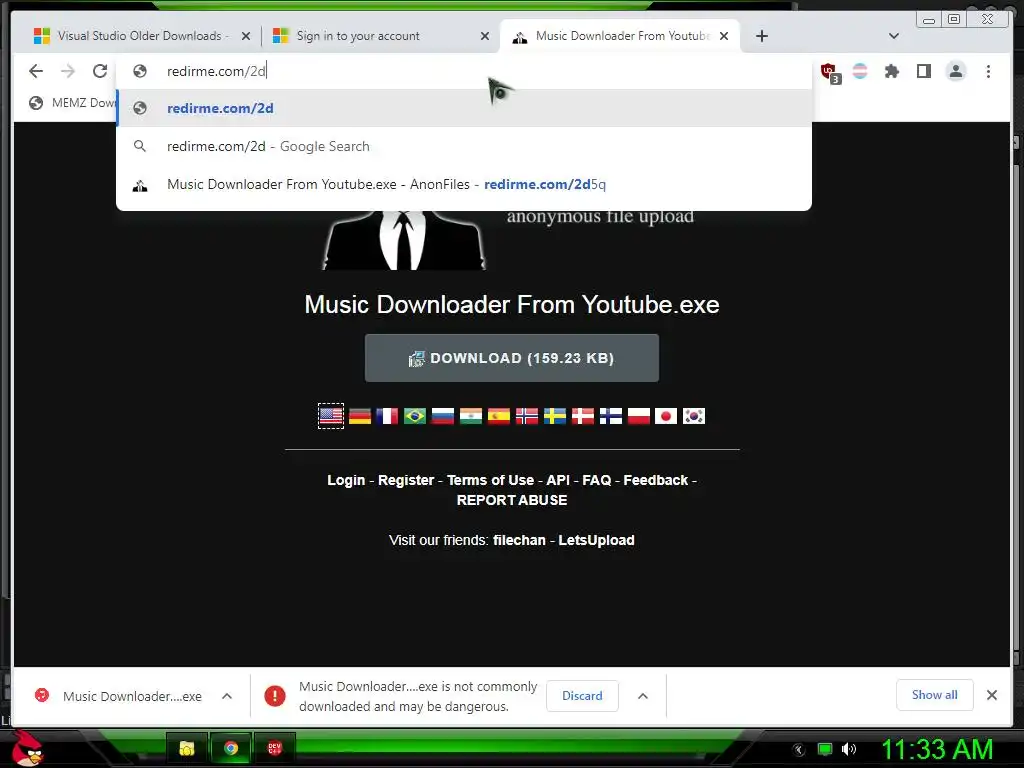Visit the filechan friend site link
The height and width of the screenshot is (768, 1024).
coord(519,540)
